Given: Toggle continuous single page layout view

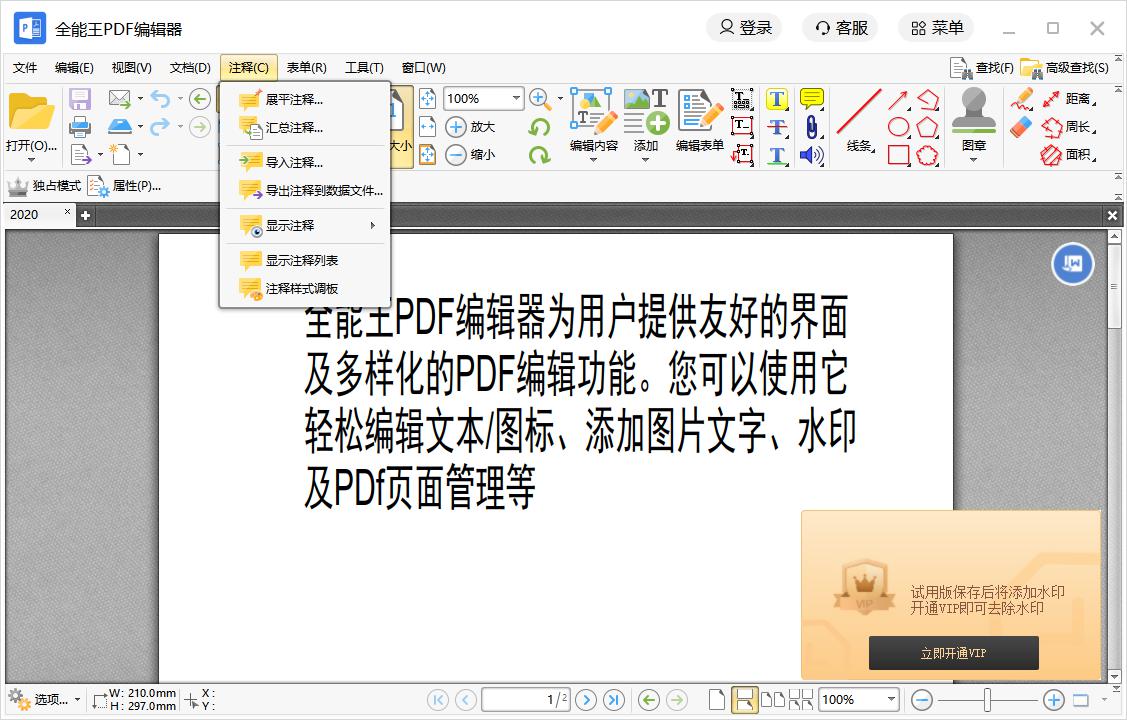Looking at the screenshot, I should click(743, 700).
